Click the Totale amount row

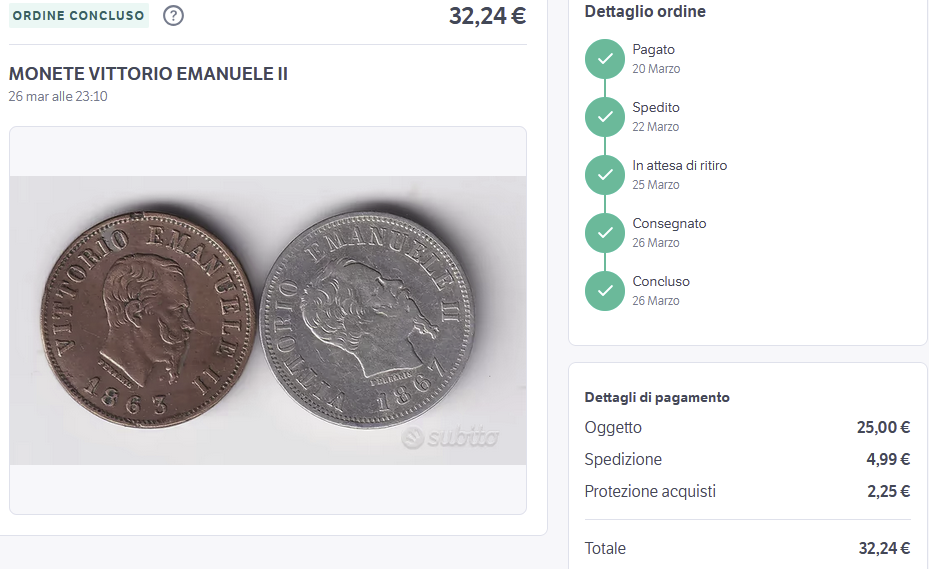747,548
